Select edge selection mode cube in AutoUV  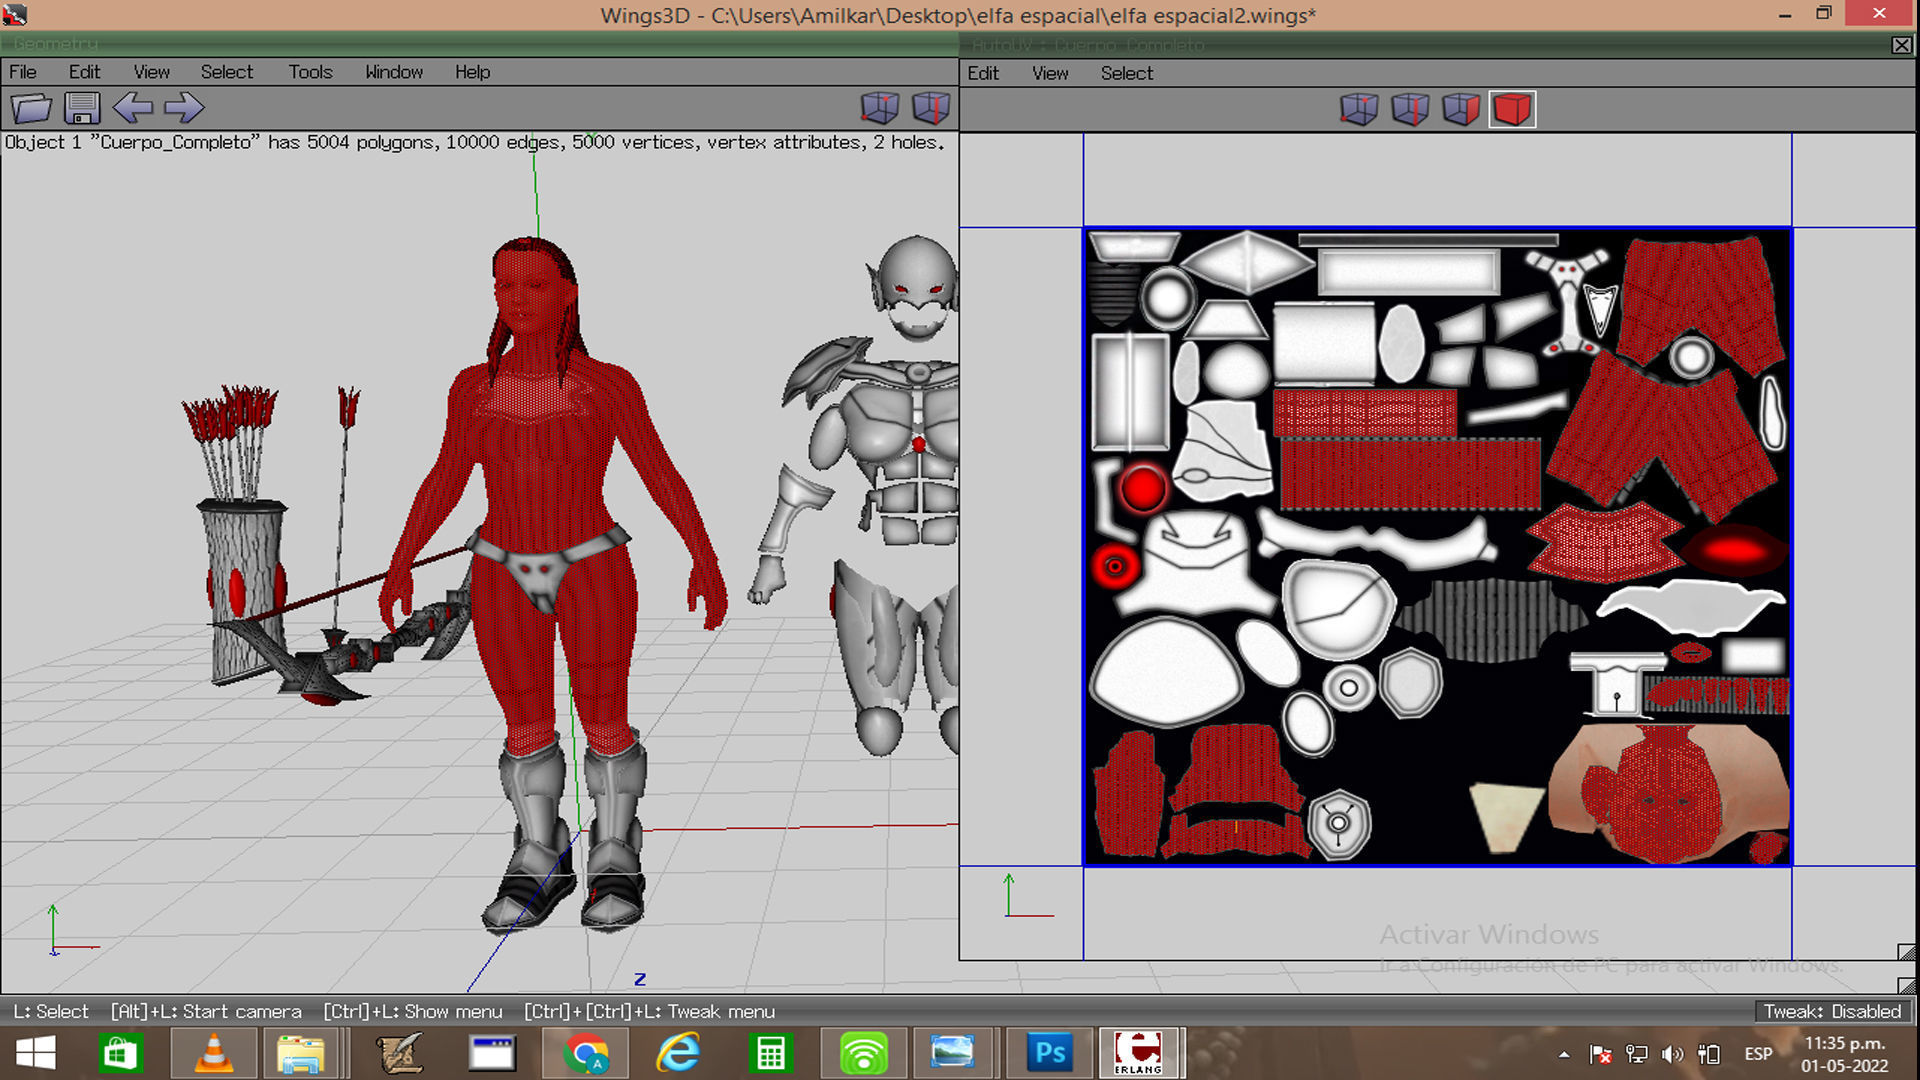(1410, 109)
